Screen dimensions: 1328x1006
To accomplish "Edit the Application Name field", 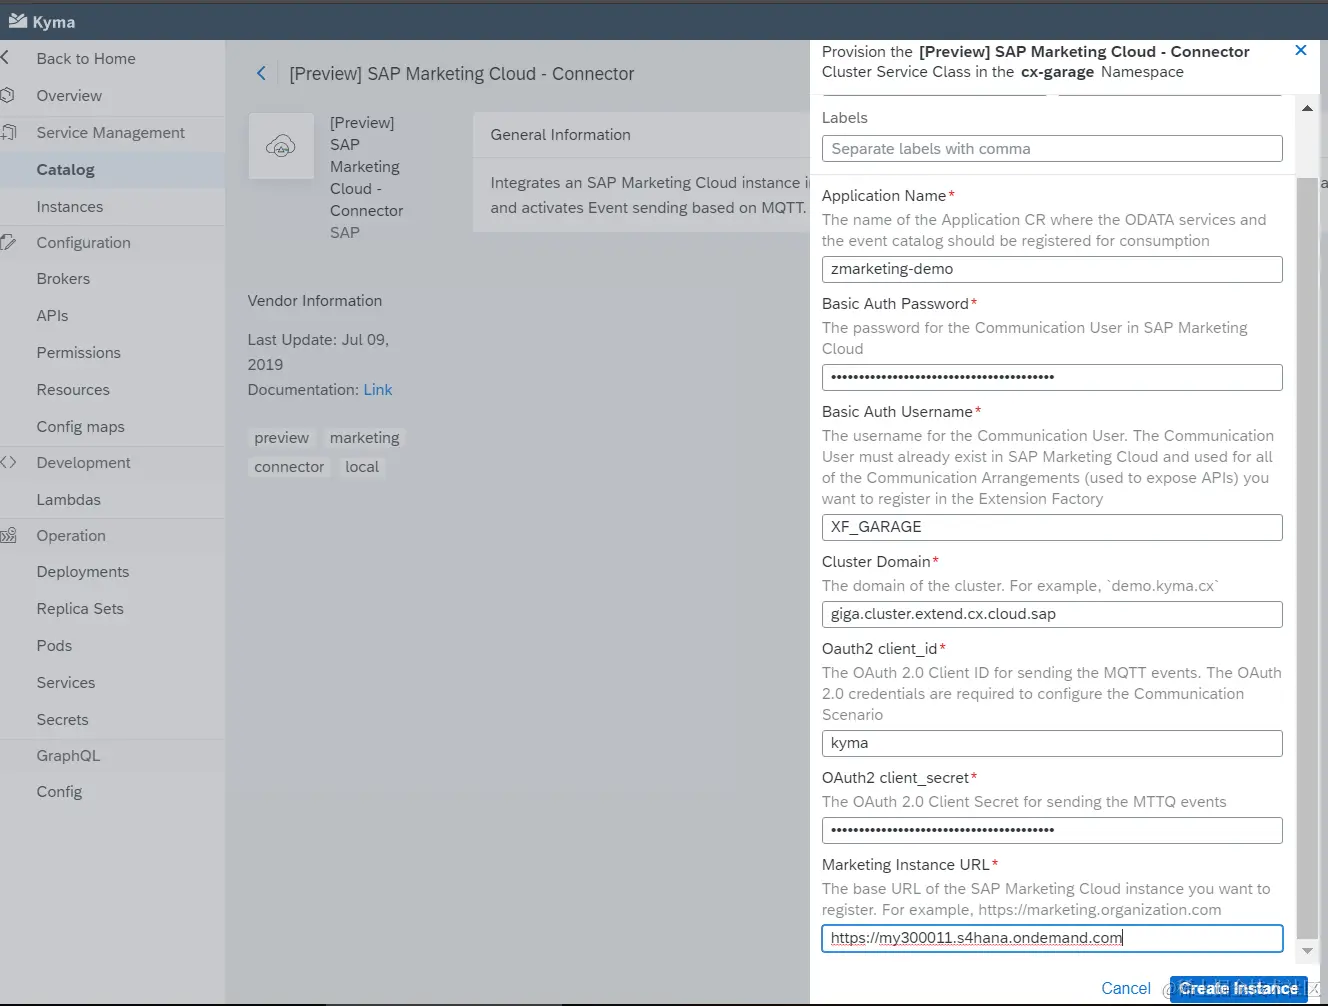I will pyautogui.click(x=1052, y=269).
